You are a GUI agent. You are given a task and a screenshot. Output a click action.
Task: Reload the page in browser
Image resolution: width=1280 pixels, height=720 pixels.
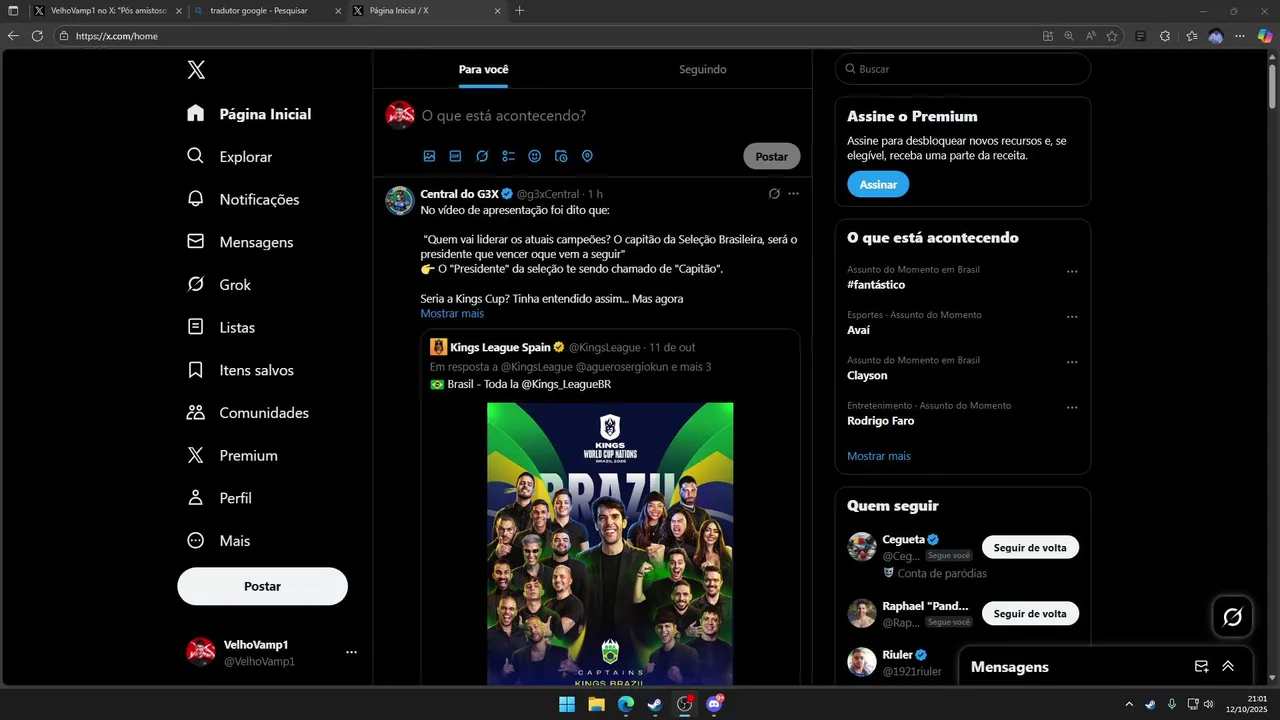[x=37, y=35]
